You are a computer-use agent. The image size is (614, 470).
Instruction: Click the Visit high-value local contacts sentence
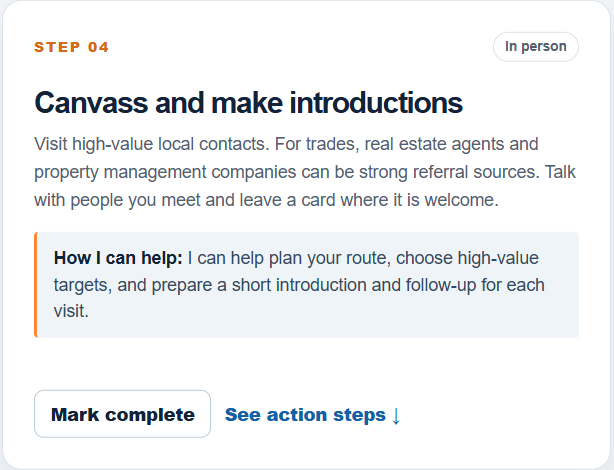coord(152,144)
